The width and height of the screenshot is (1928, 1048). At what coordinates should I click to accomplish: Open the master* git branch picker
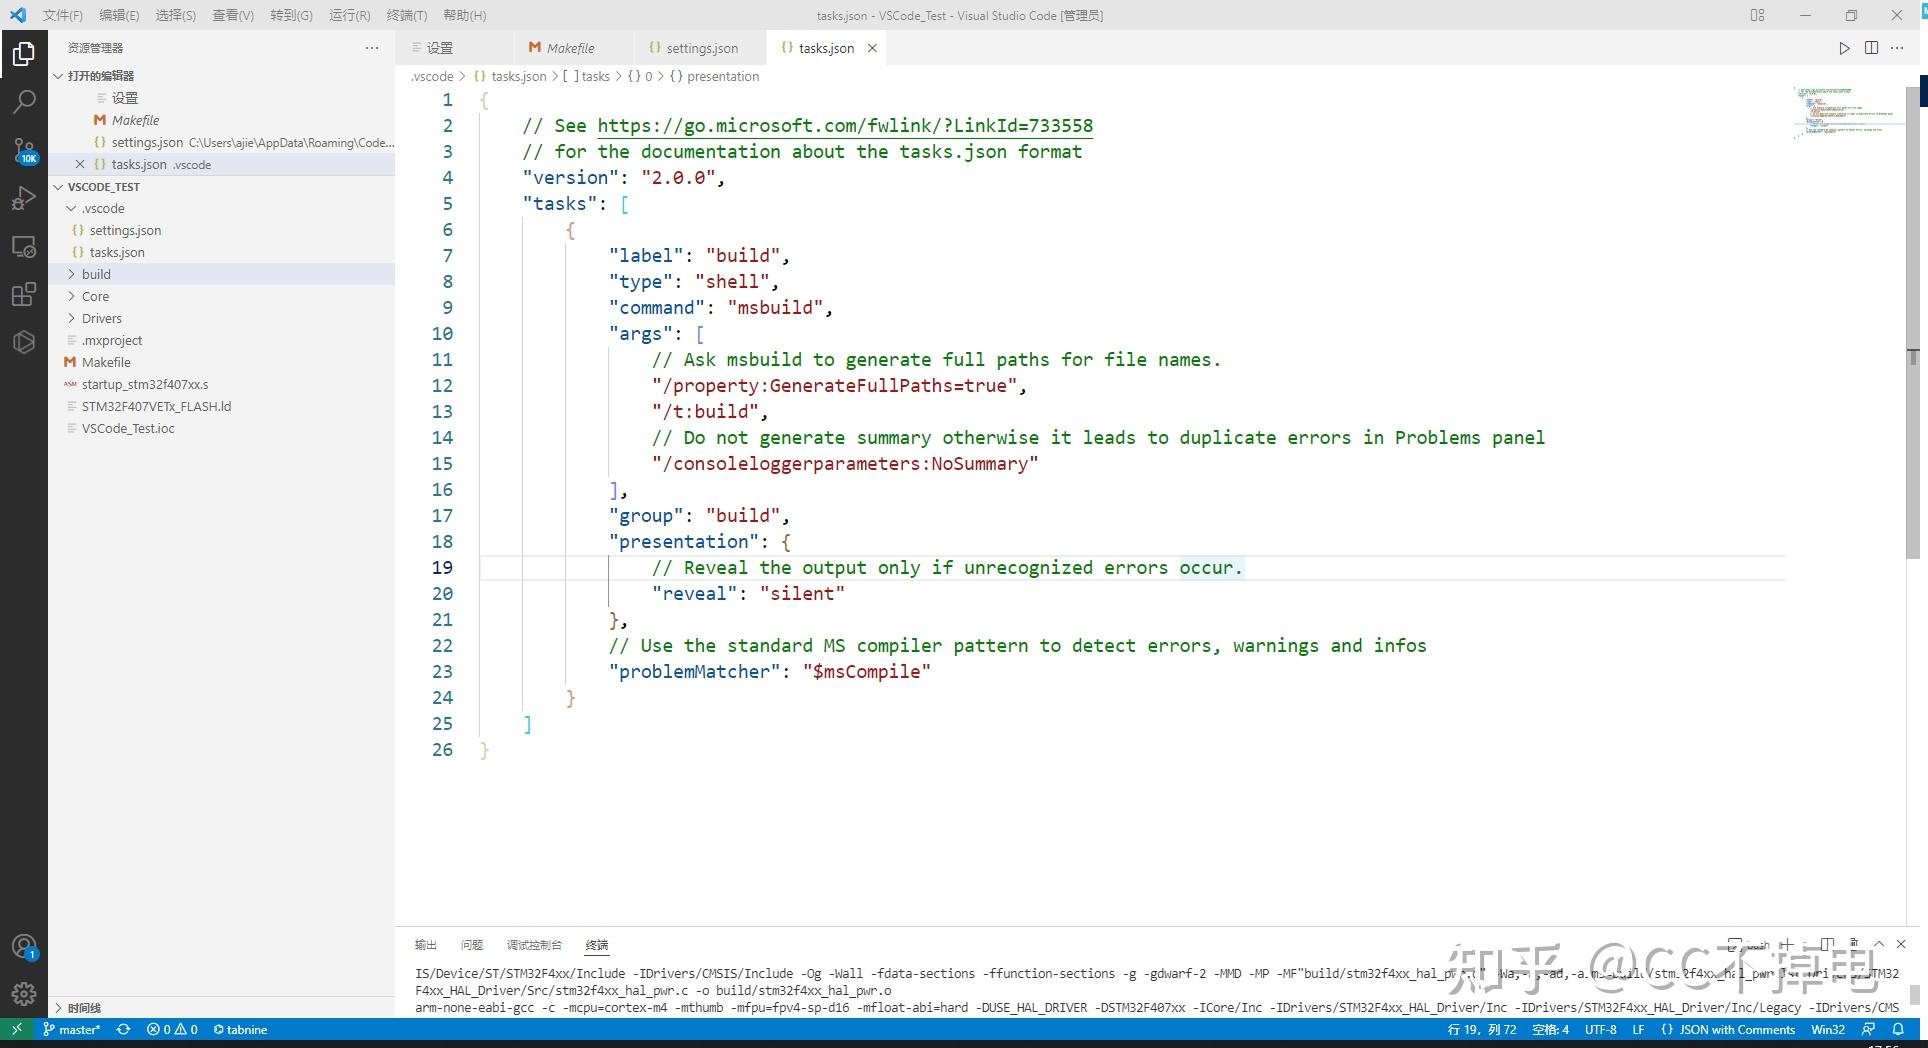click(72, 1029)
